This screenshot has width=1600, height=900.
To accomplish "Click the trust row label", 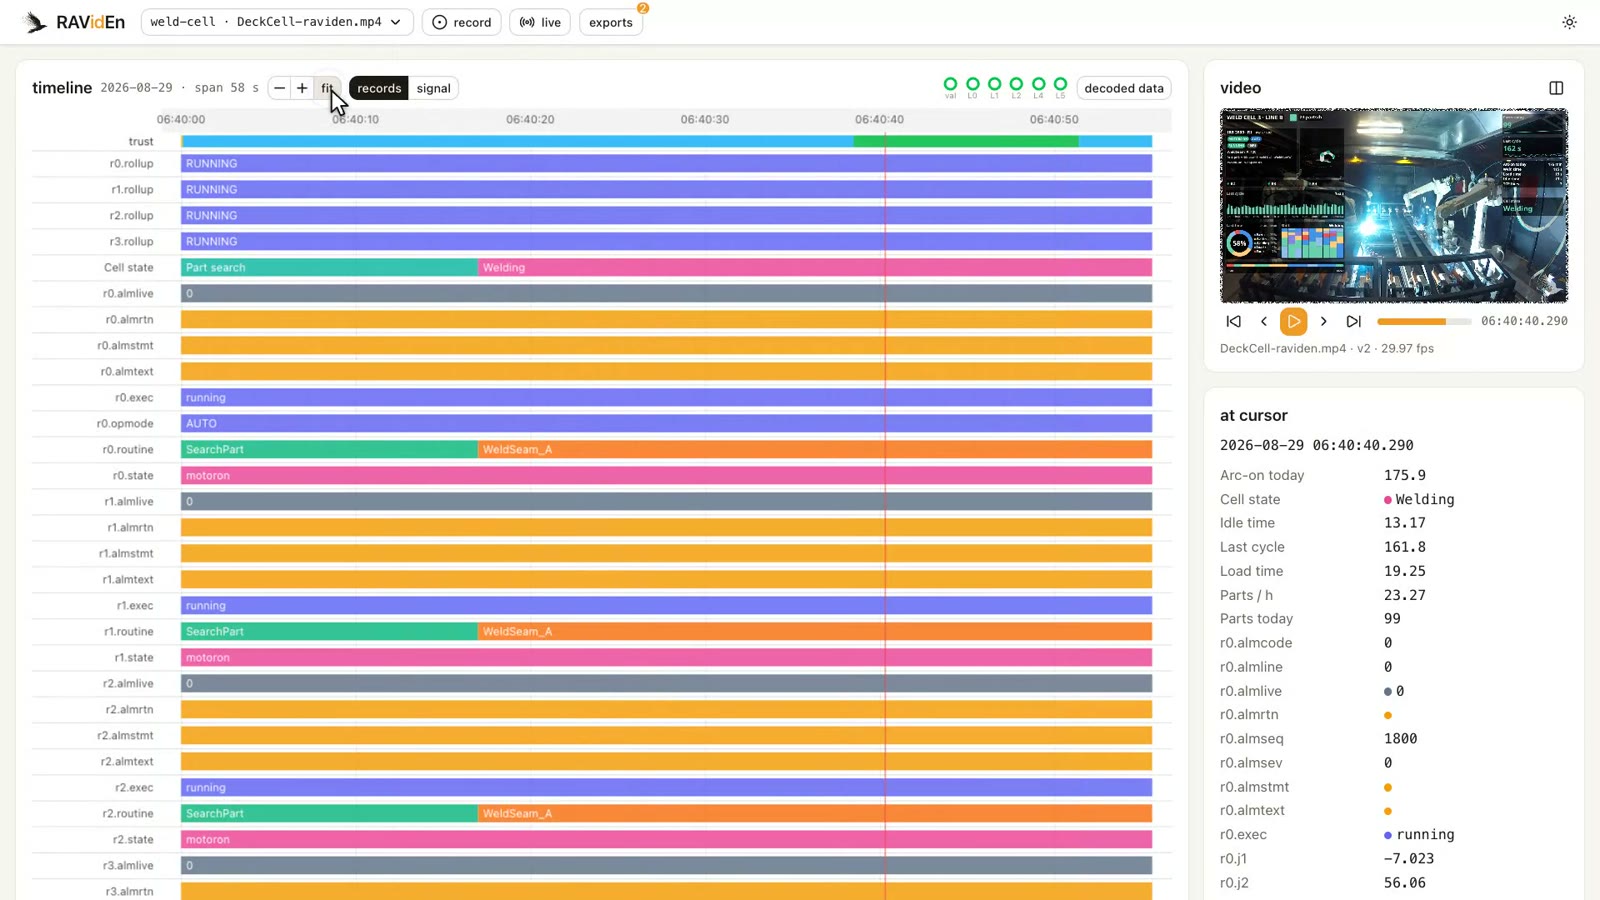I will coord(141,142).
